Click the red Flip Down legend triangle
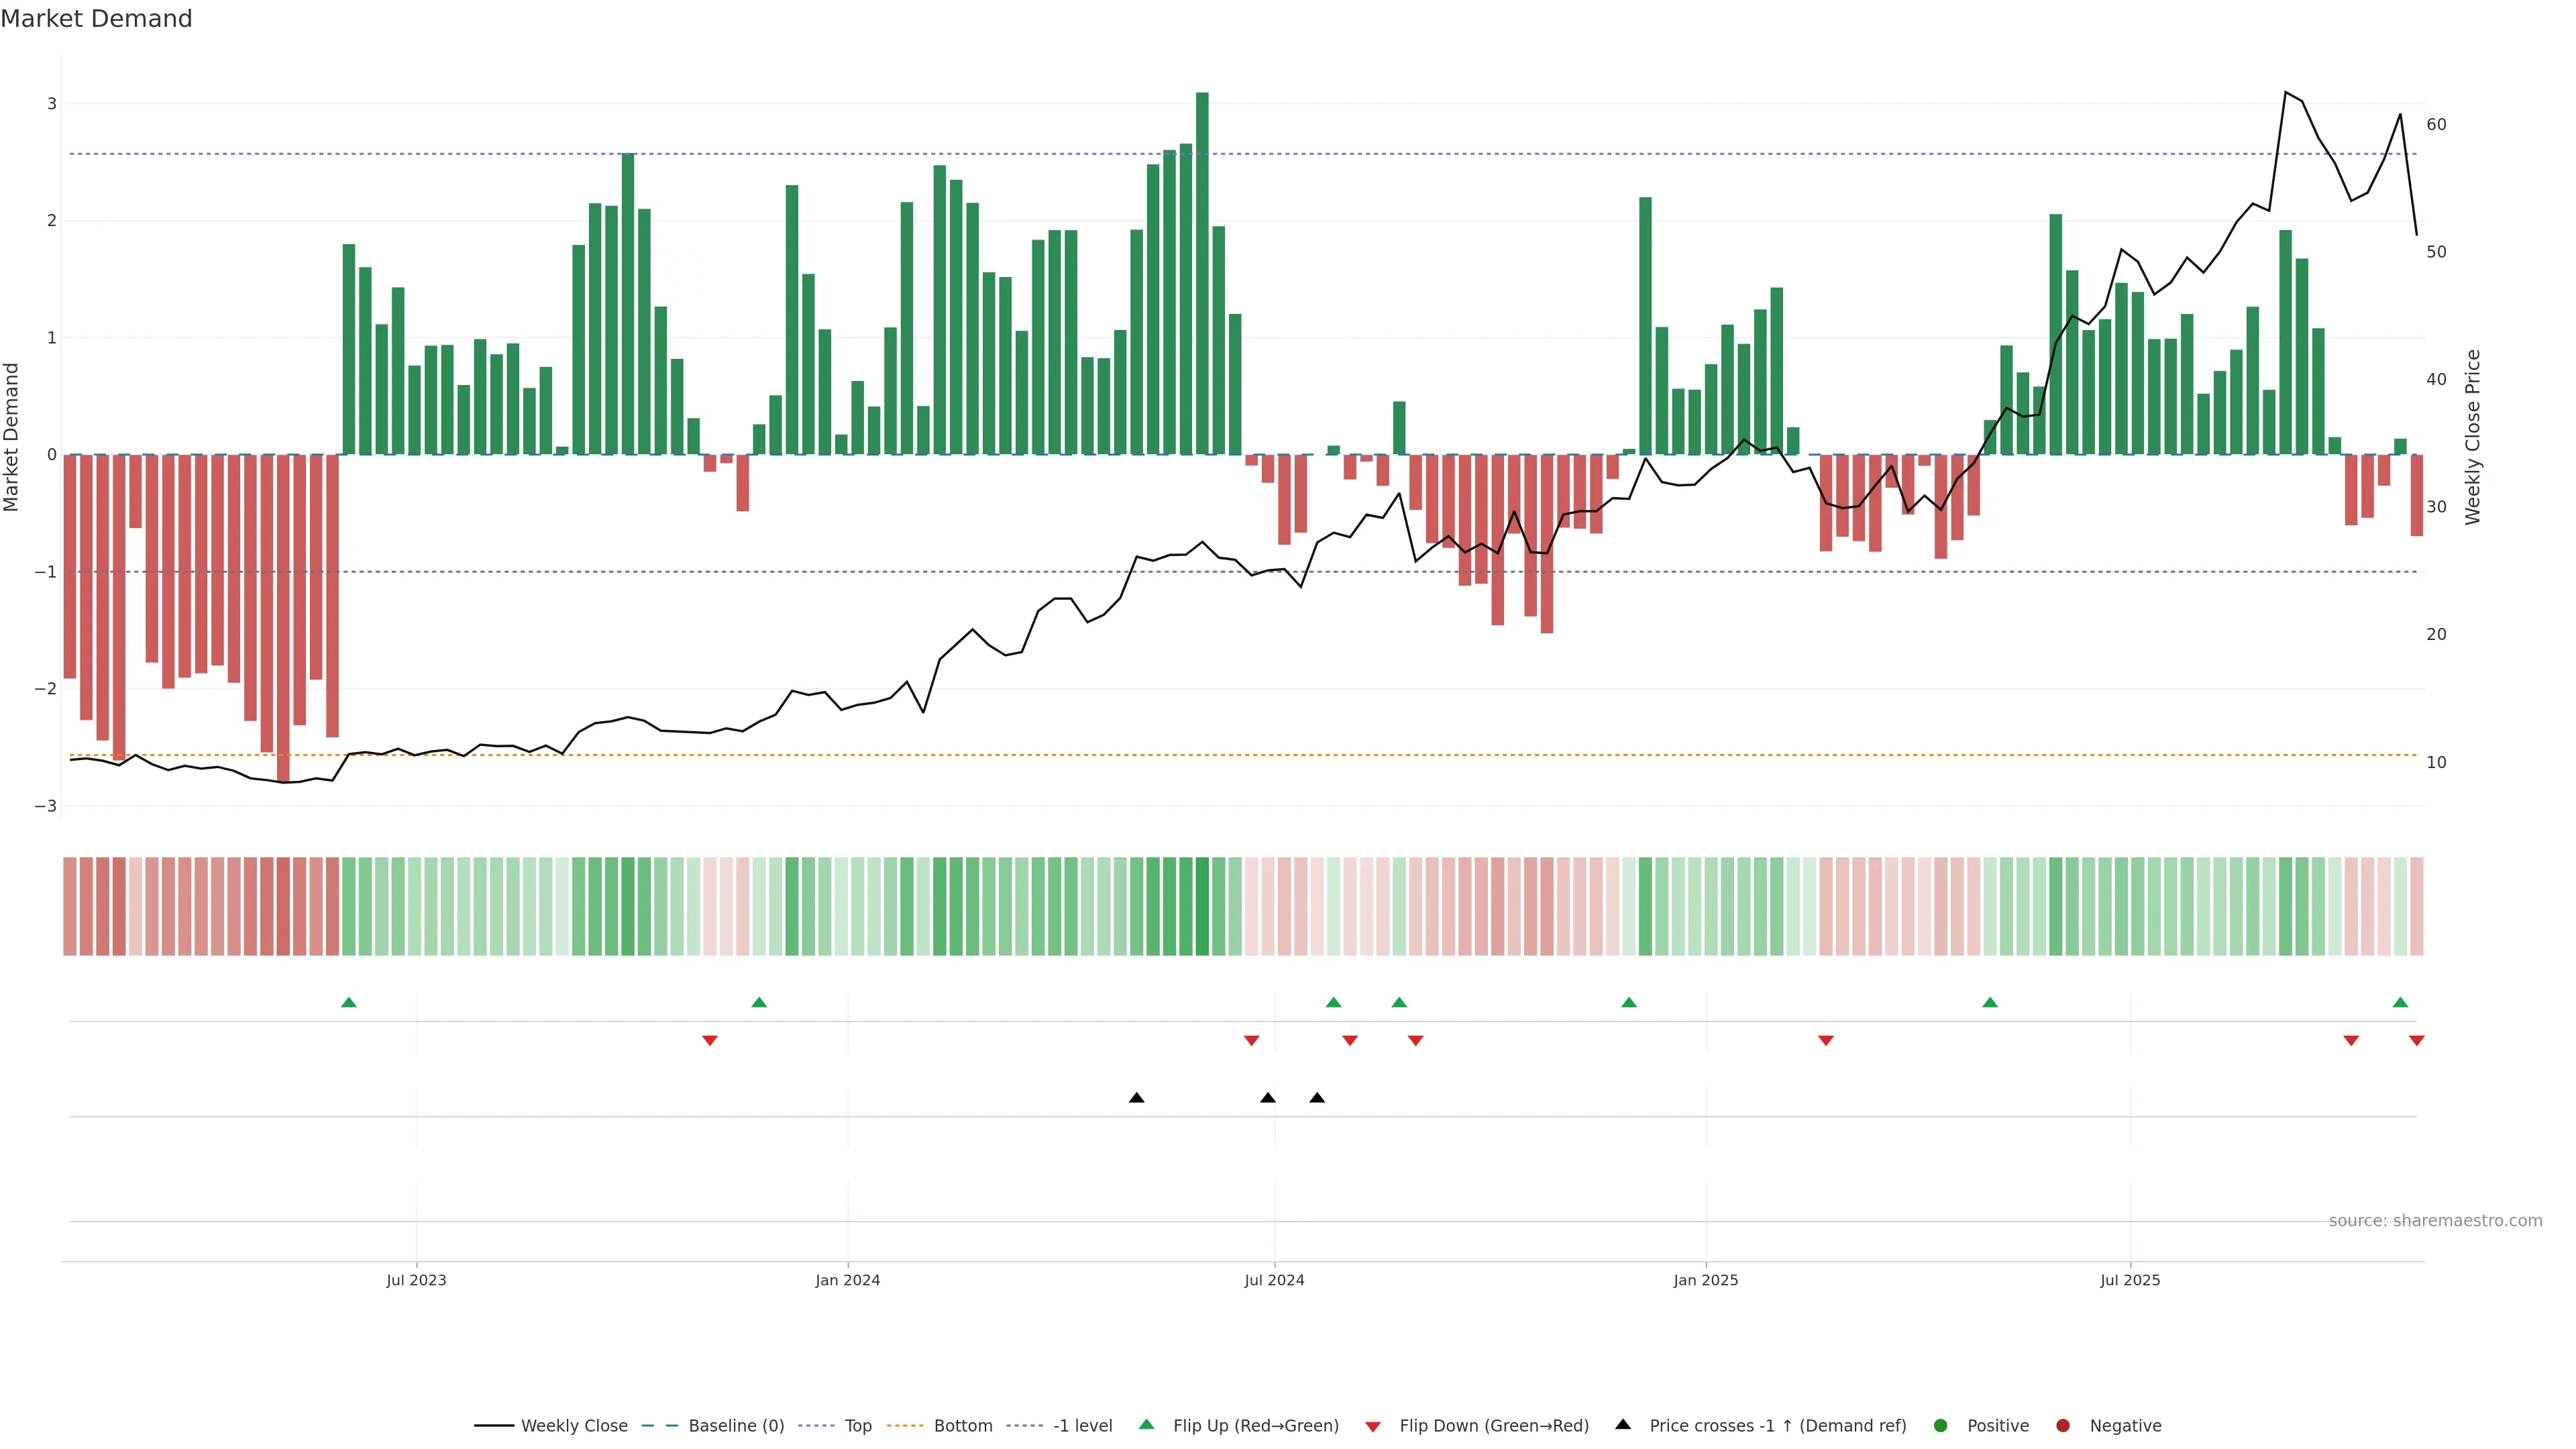The image size is (2576, 1449). [x=1372, y=1426]
